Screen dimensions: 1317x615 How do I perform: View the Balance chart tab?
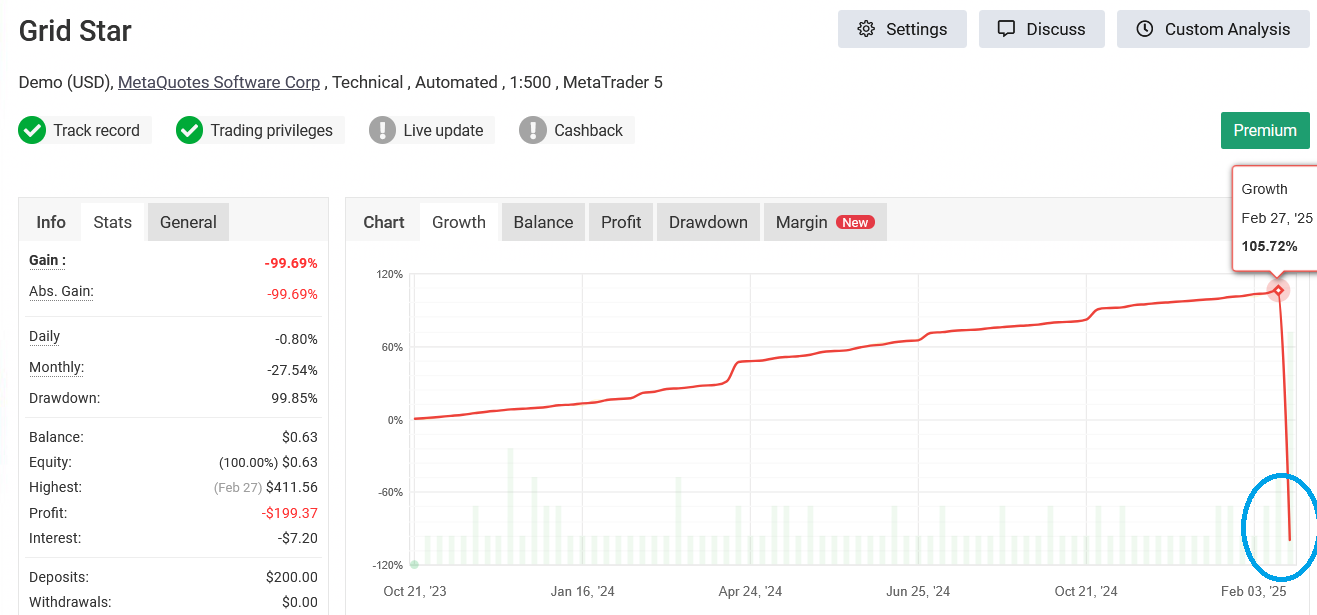tap(542, 222)
